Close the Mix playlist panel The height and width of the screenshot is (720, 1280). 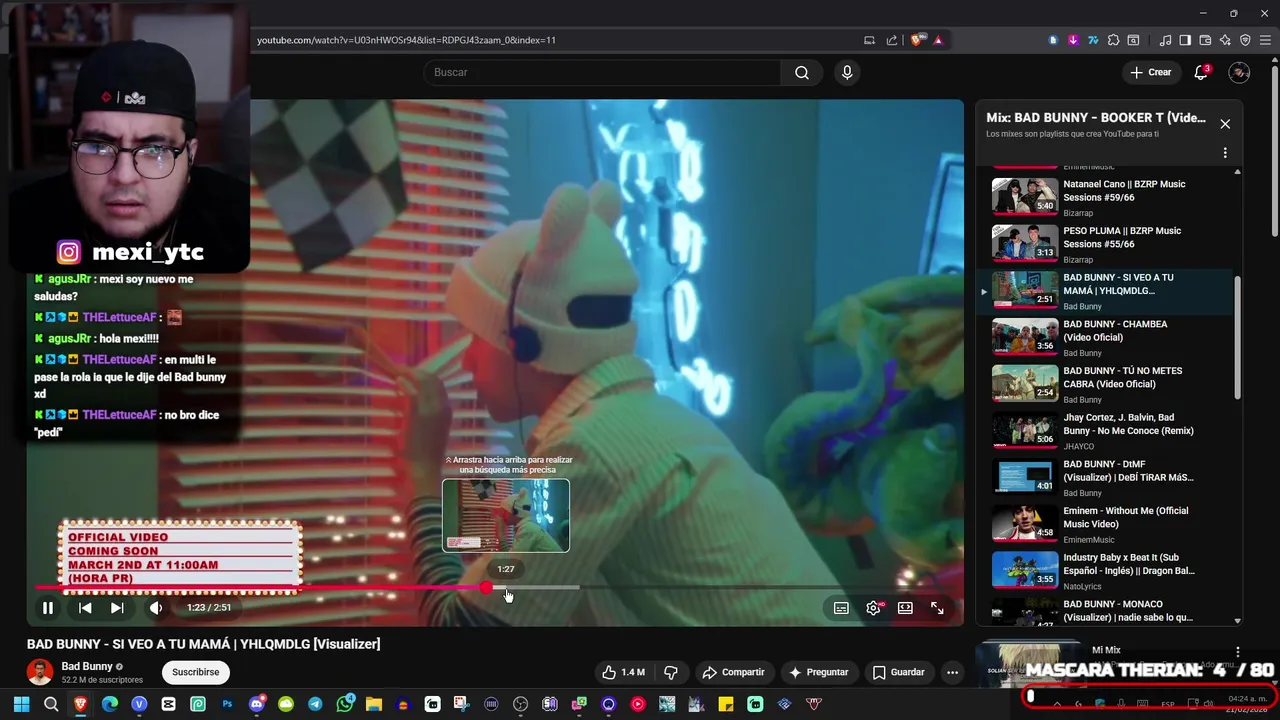1225,124
